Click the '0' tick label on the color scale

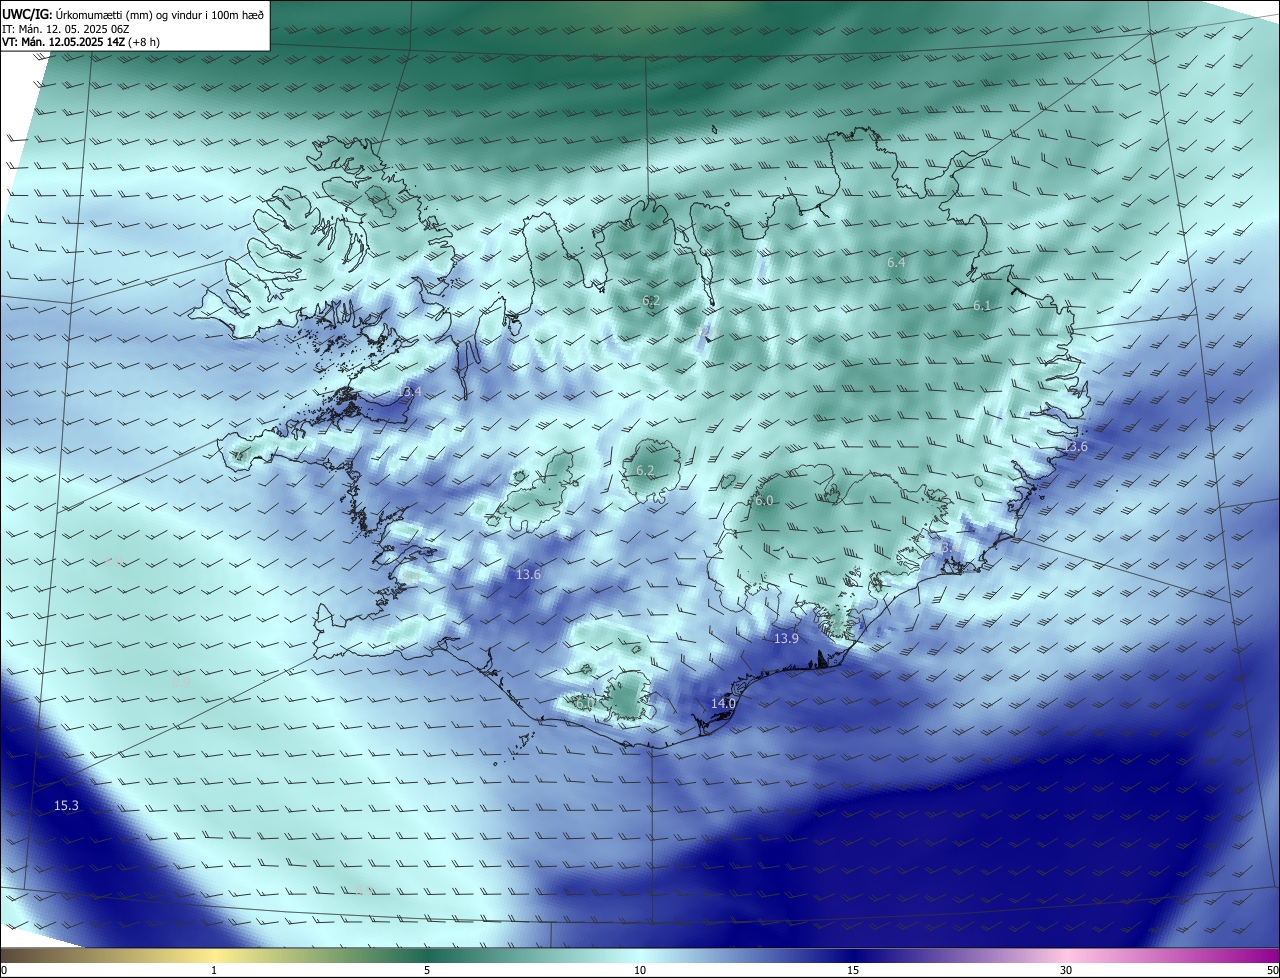tap(3, 970)
